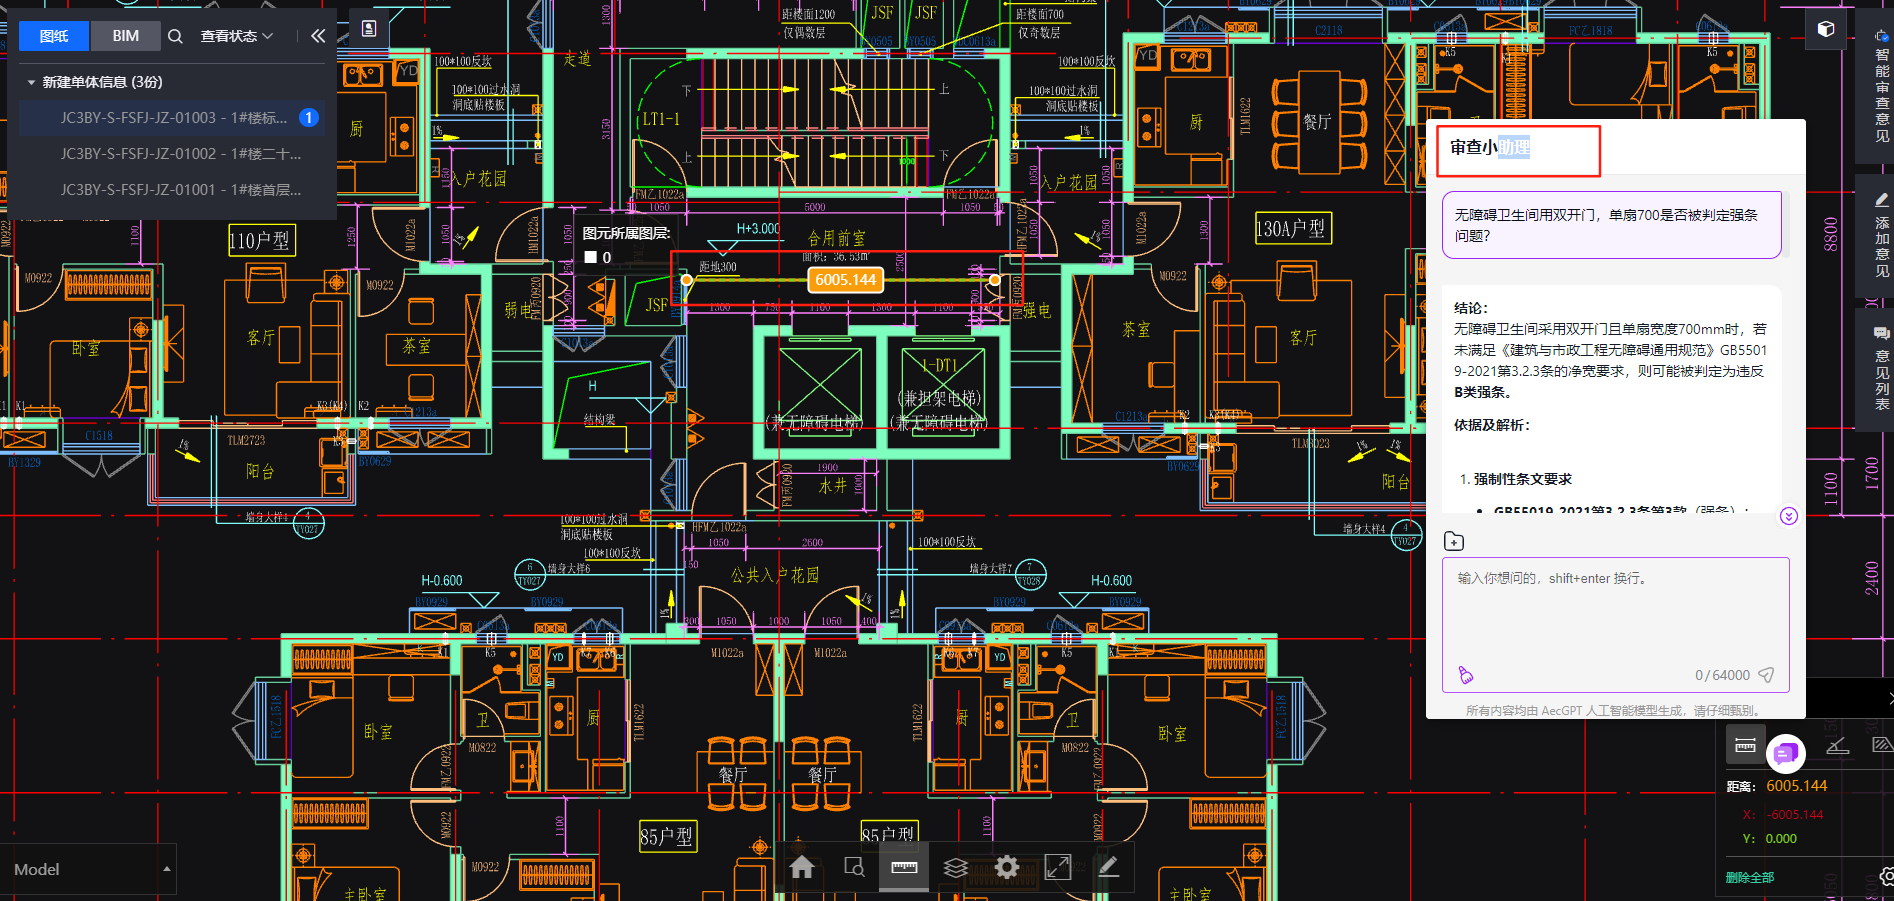Select the markup pencil tool
The image size is (1894, 901).
point(1108,867)
